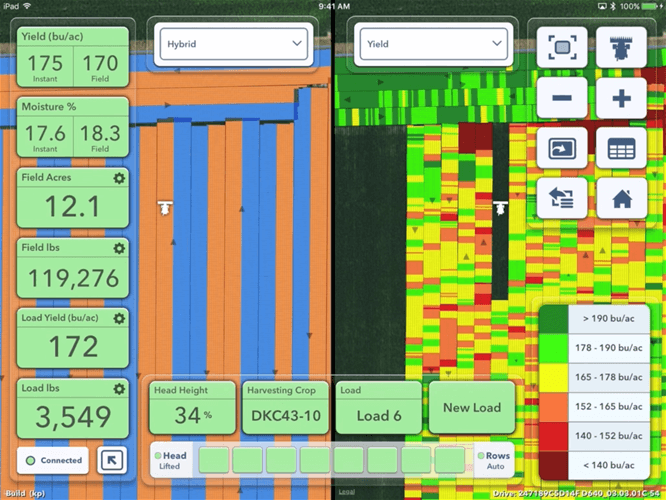Viewport: 666px width, 500px height.
Task: Open the data table grid icon
Action: tap(621, 149)
